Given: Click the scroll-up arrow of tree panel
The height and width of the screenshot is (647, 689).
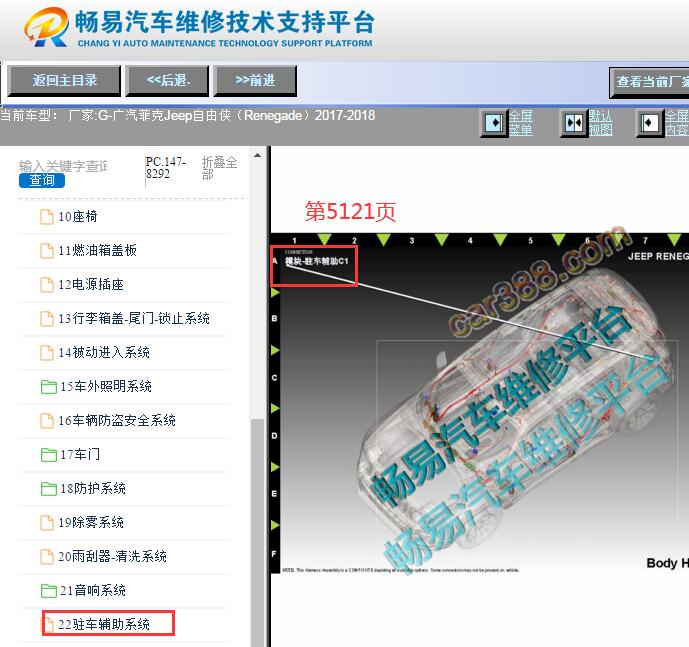Looking at the screenshot, I should [x=257, y=155].
